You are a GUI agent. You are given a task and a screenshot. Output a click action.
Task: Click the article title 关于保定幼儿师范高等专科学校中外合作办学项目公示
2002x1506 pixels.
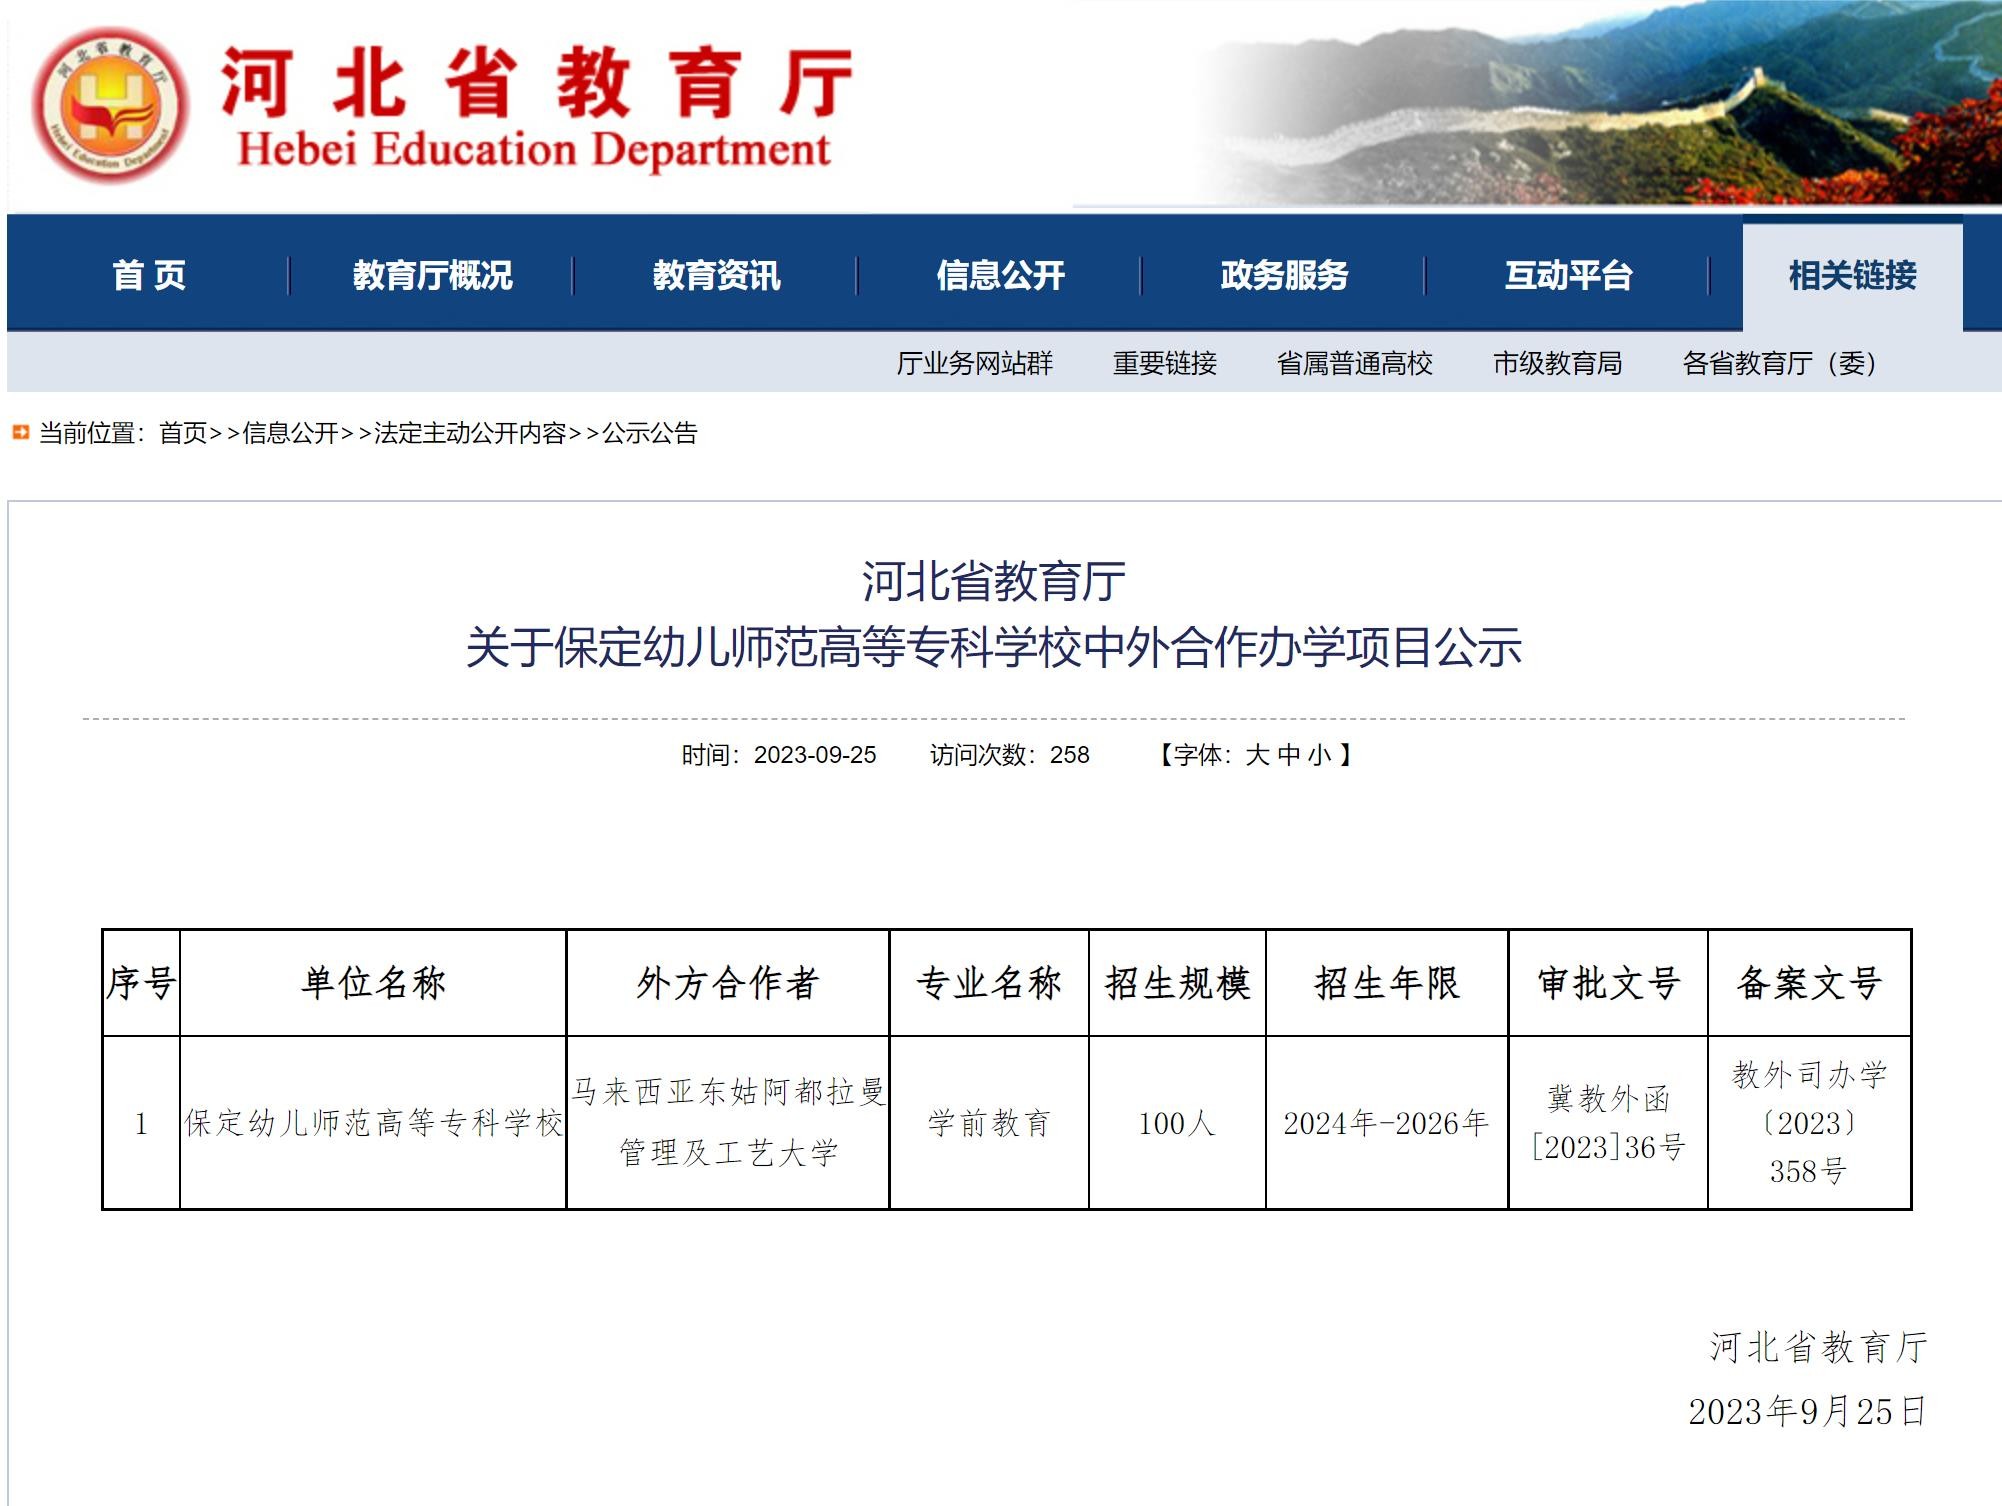(x=994, y=647)
